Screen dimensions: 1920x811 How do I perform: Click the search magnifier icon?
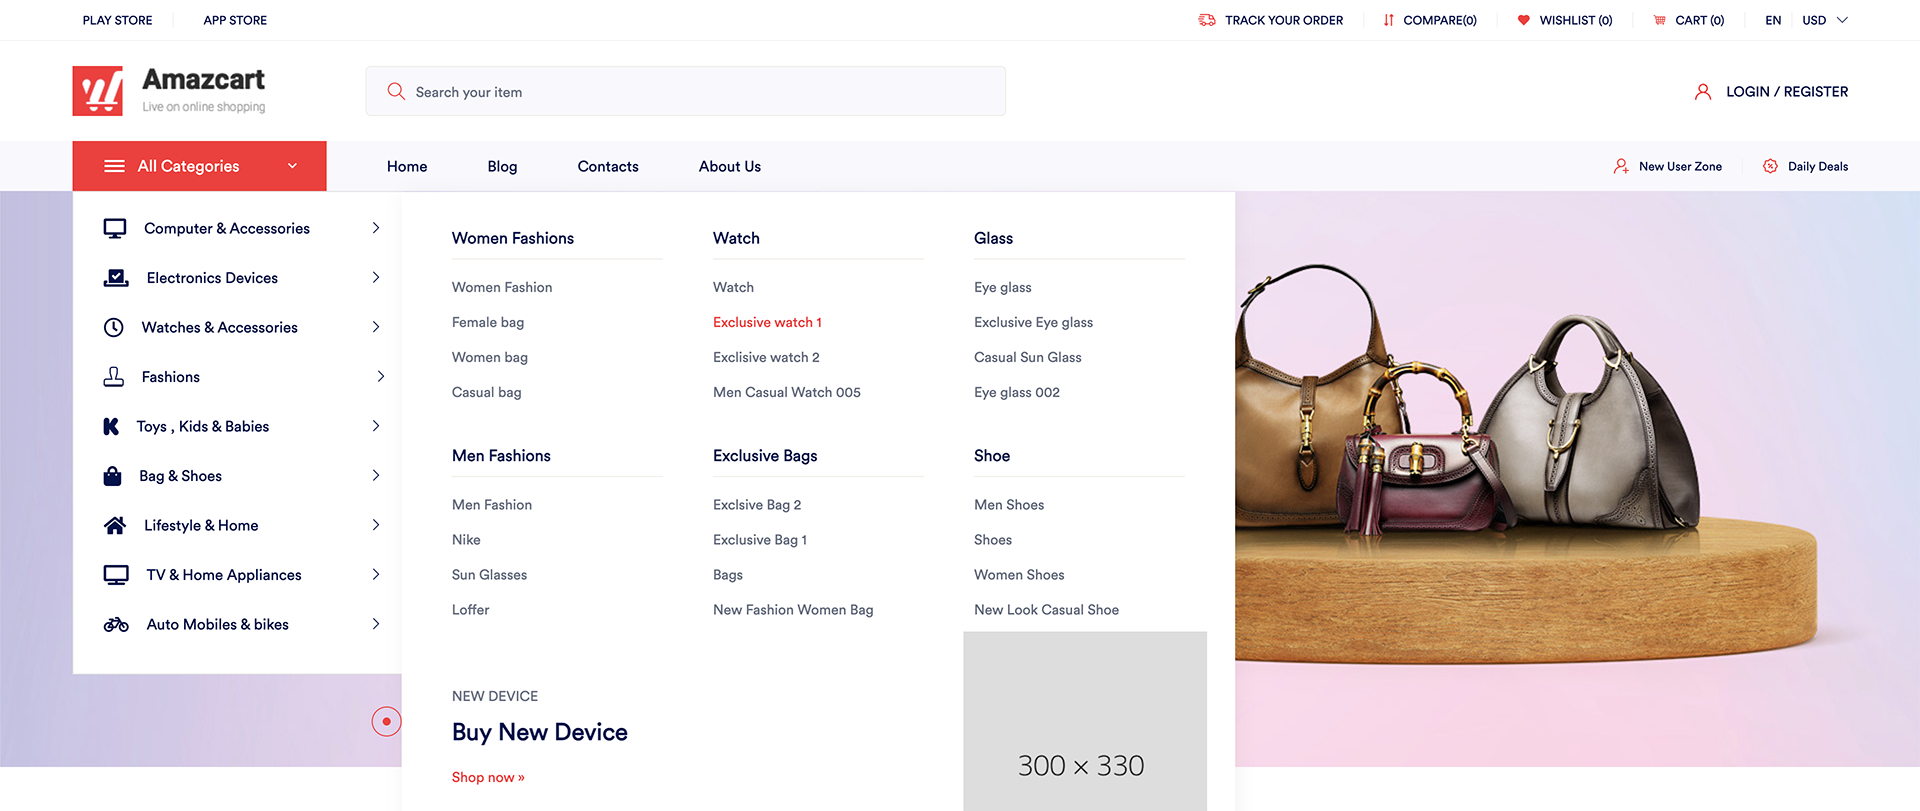(x=396, y=91)
